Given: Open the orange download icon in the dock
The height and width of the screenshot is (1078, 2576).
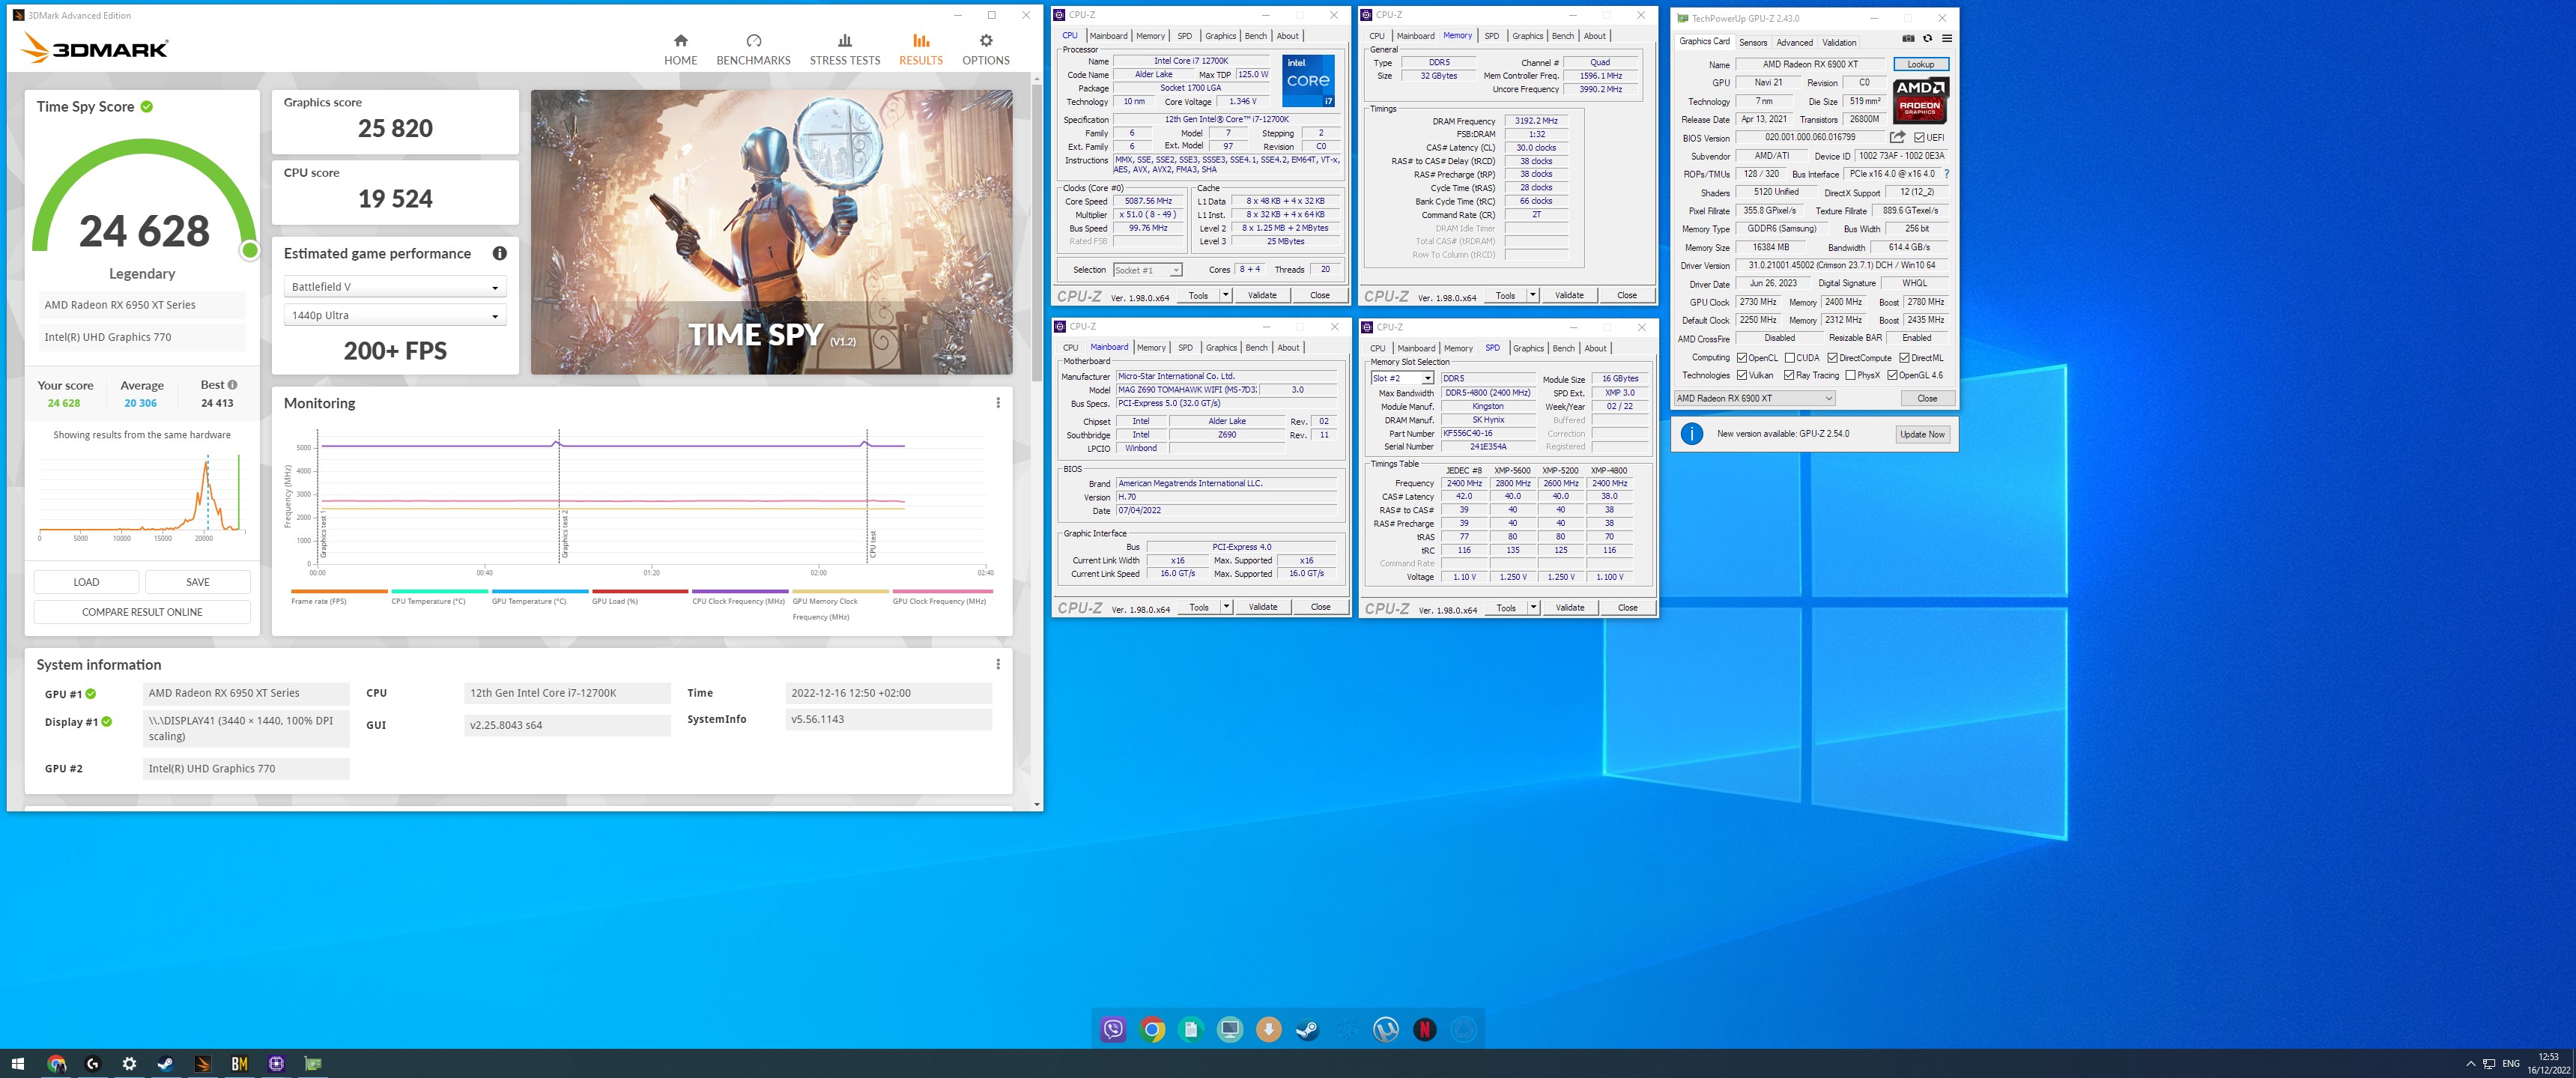Looking at the screenshot, I should tap(1268, 1029).
